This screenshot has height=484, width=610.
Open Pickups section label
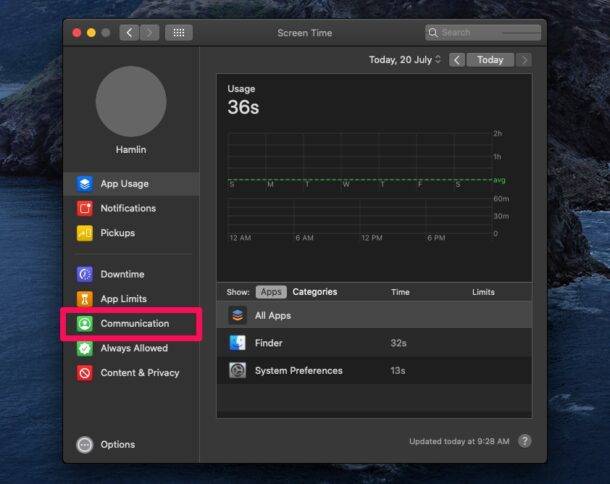117,233
